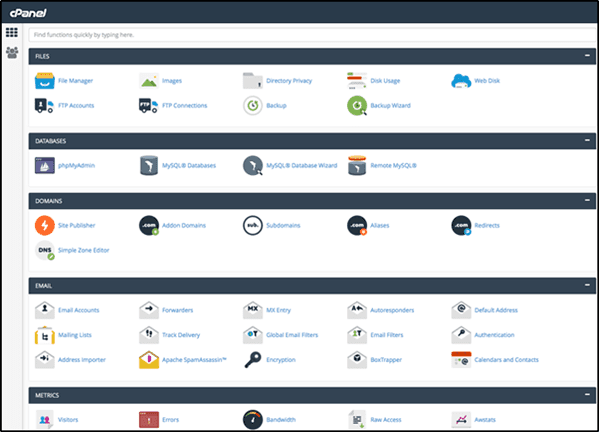Open the phpMyAdmin icon
Viewport: 599px width, 432px height.
click(x=45, y=165)
